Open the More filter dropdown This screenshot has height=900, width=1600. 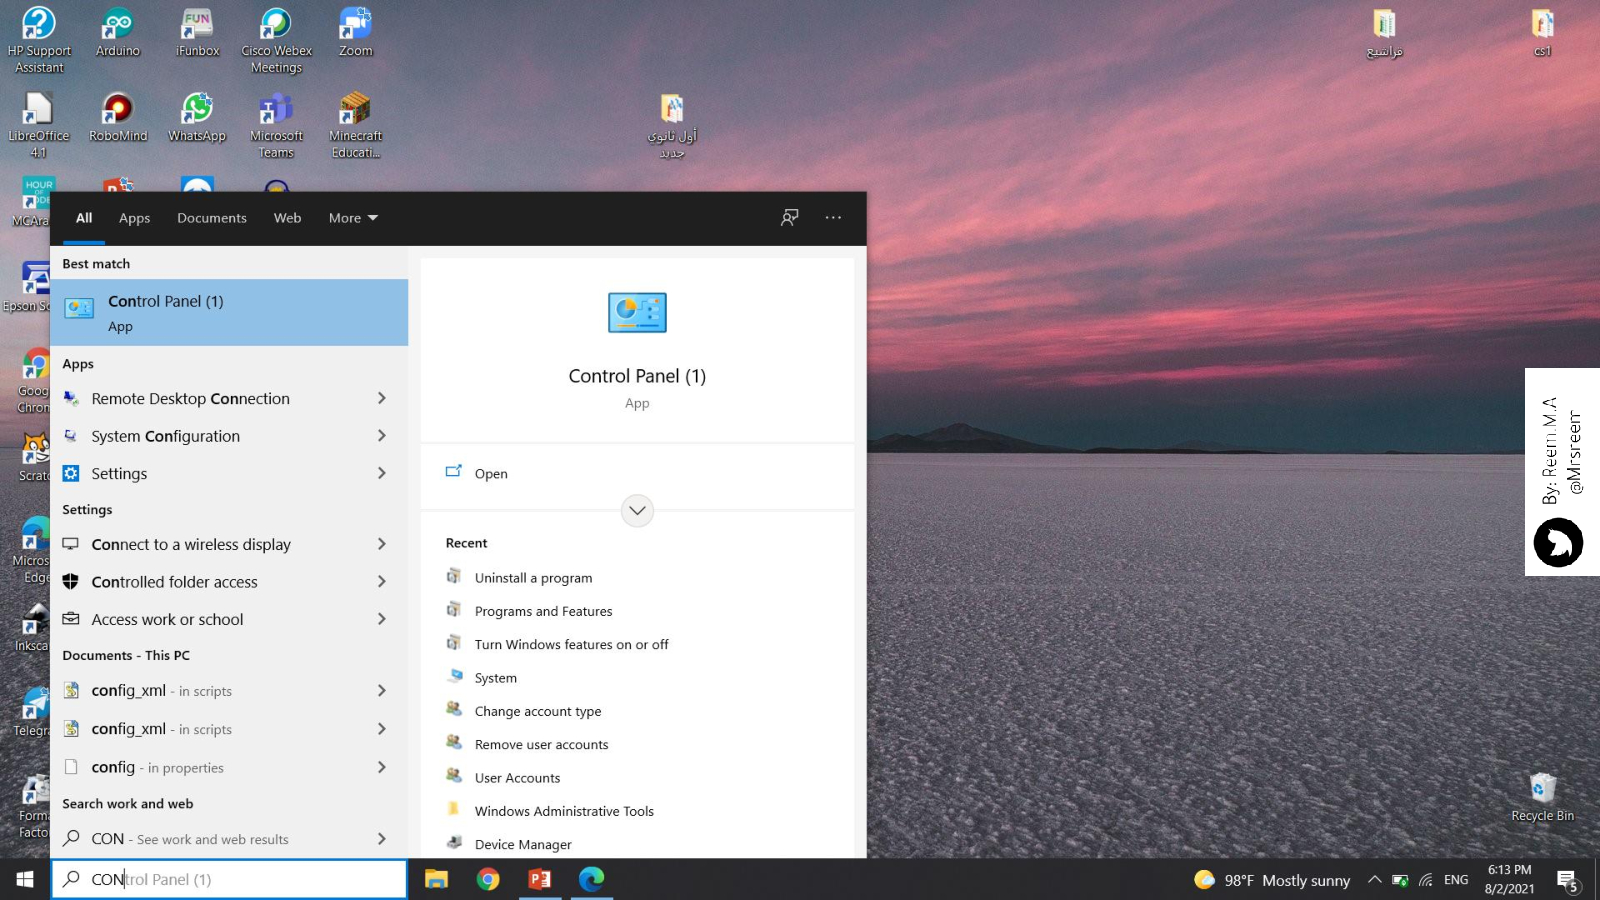tap(353, 218)
